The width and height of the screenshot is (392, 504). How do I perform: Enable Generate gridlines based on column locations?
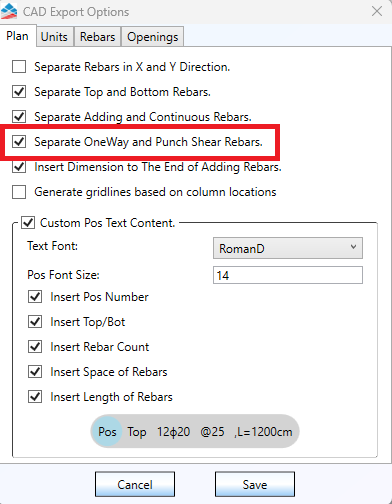tap(19, 192)
